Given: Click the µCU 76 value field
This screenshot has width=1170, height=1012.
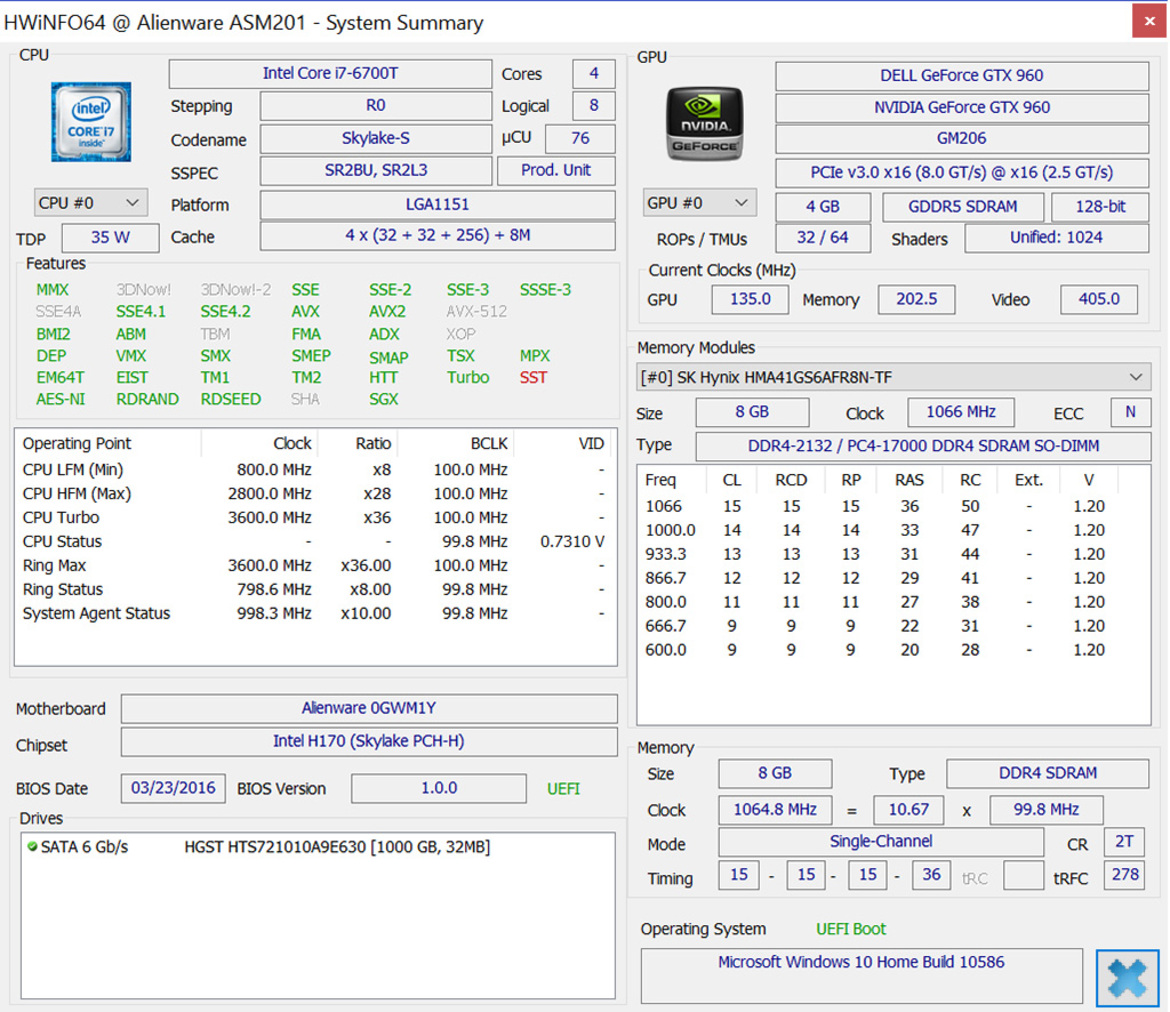Looking at the screenshot, I should click(580, 138).
